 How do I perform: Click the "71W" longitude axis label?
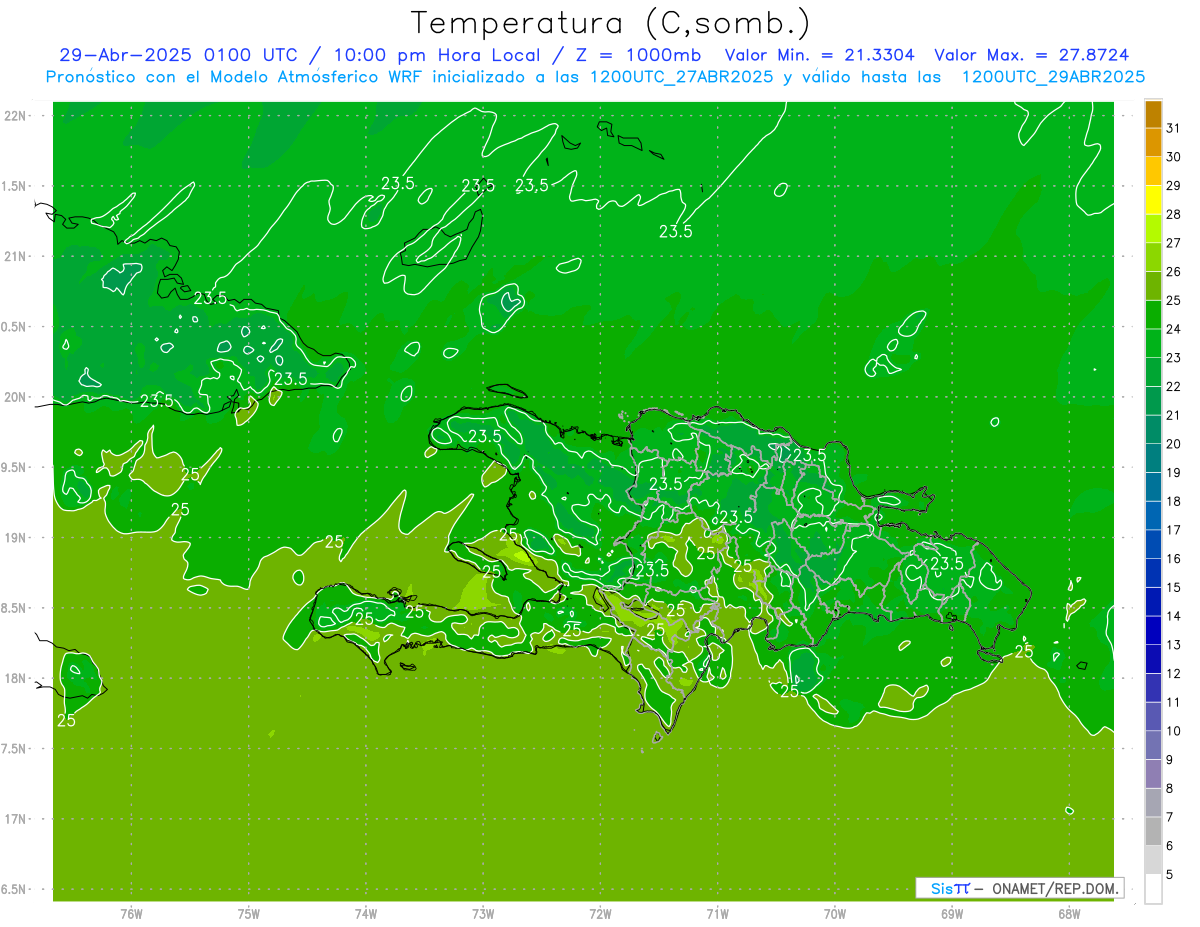[x=718, y=914]
